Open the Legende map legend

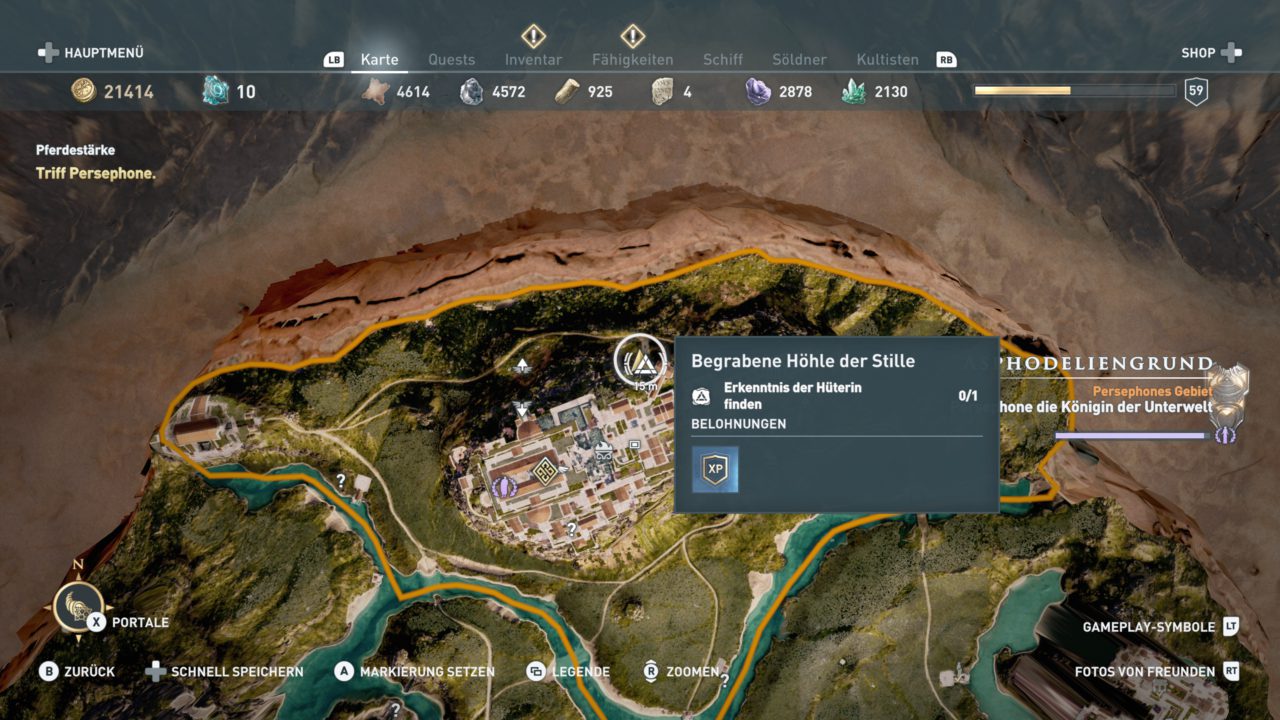click(568, 672)
